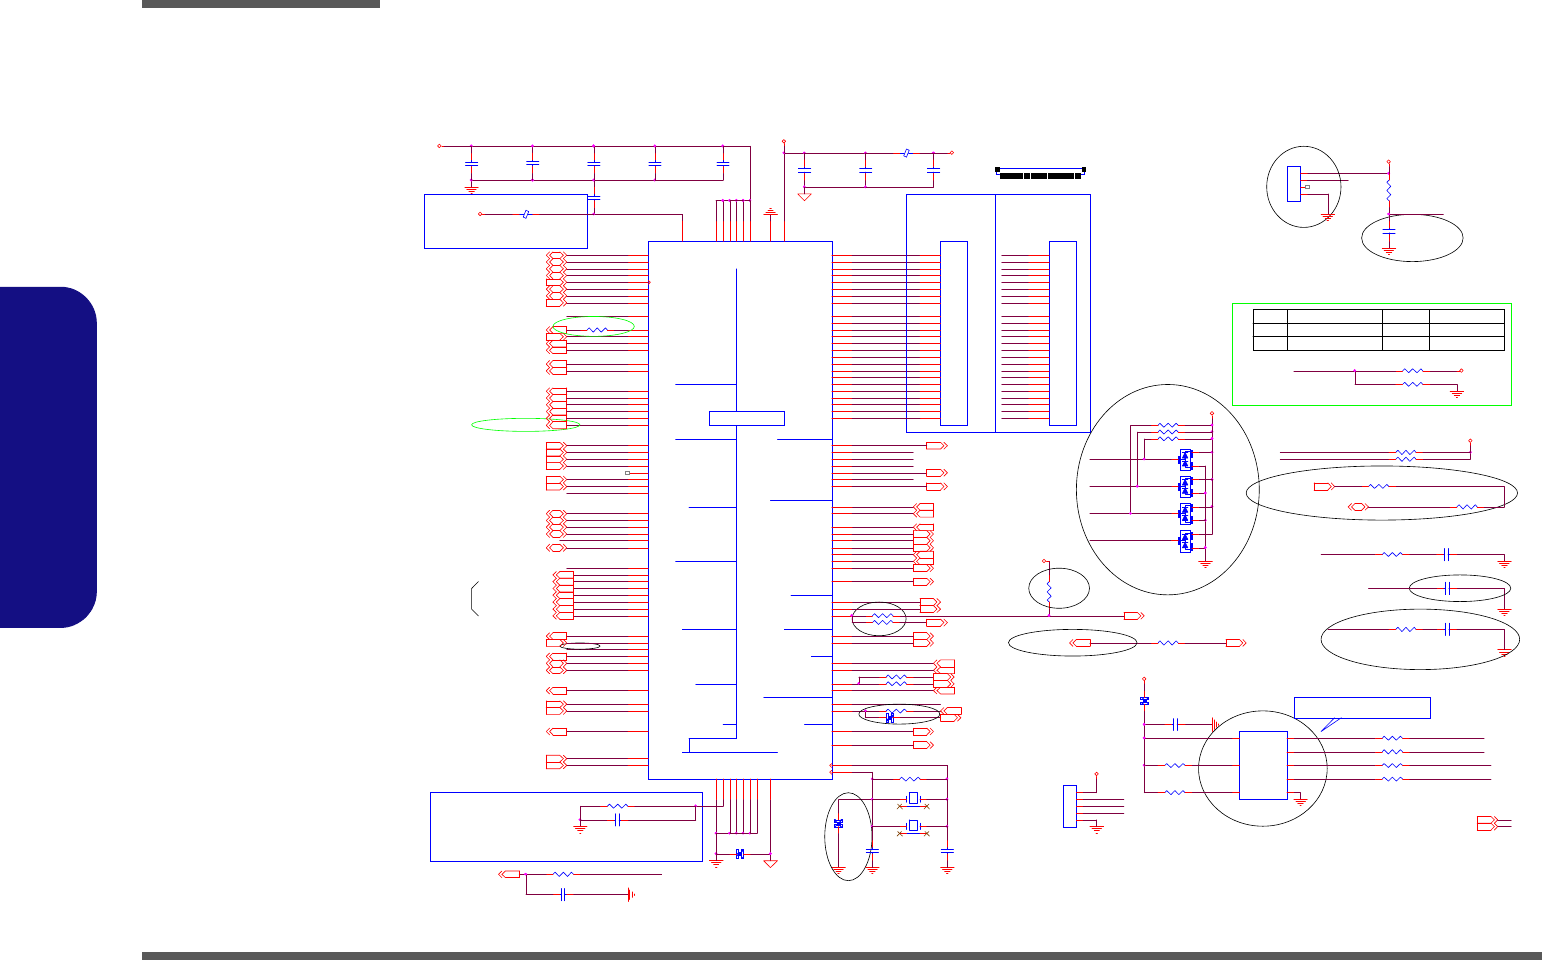This screenshot has width=1542, height=960.
Task: Click the resistor circled in green
Action: (597, 329)
